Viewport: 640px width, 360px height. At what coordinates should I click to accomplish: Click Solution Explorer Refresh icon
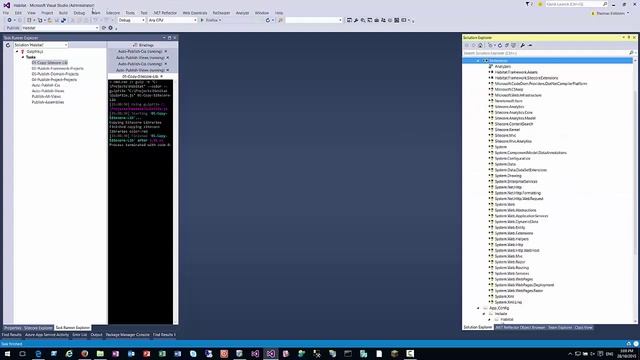pos(500,45)
